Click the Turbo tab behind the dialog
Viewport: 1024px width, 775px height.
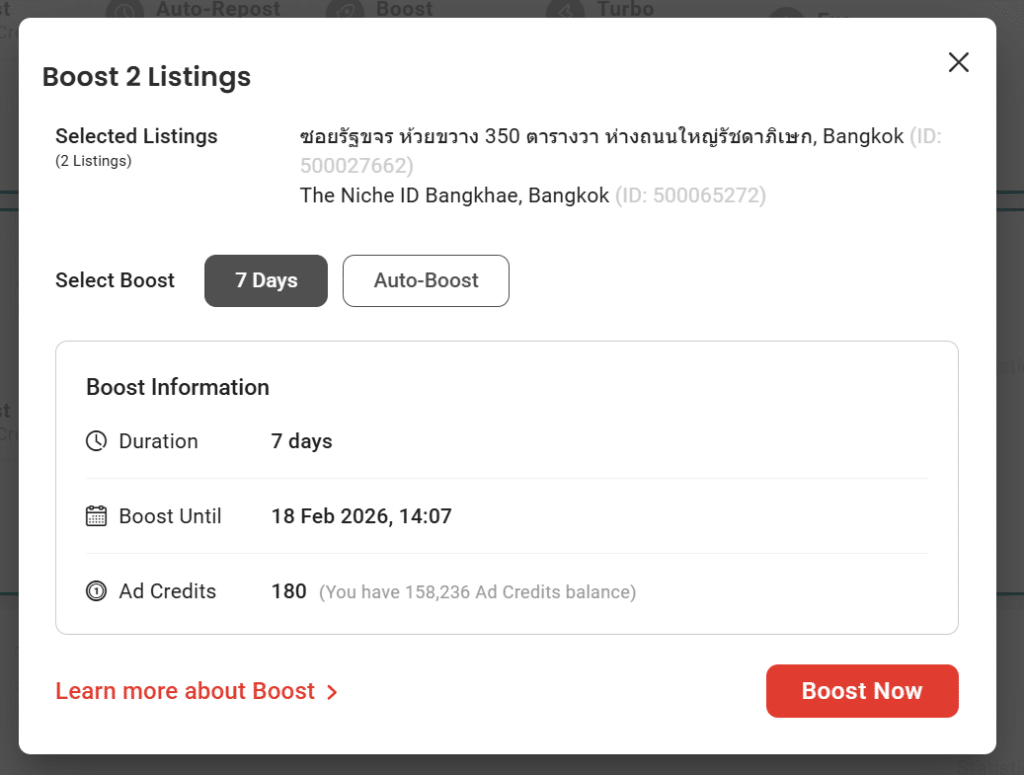pos(624,10)
